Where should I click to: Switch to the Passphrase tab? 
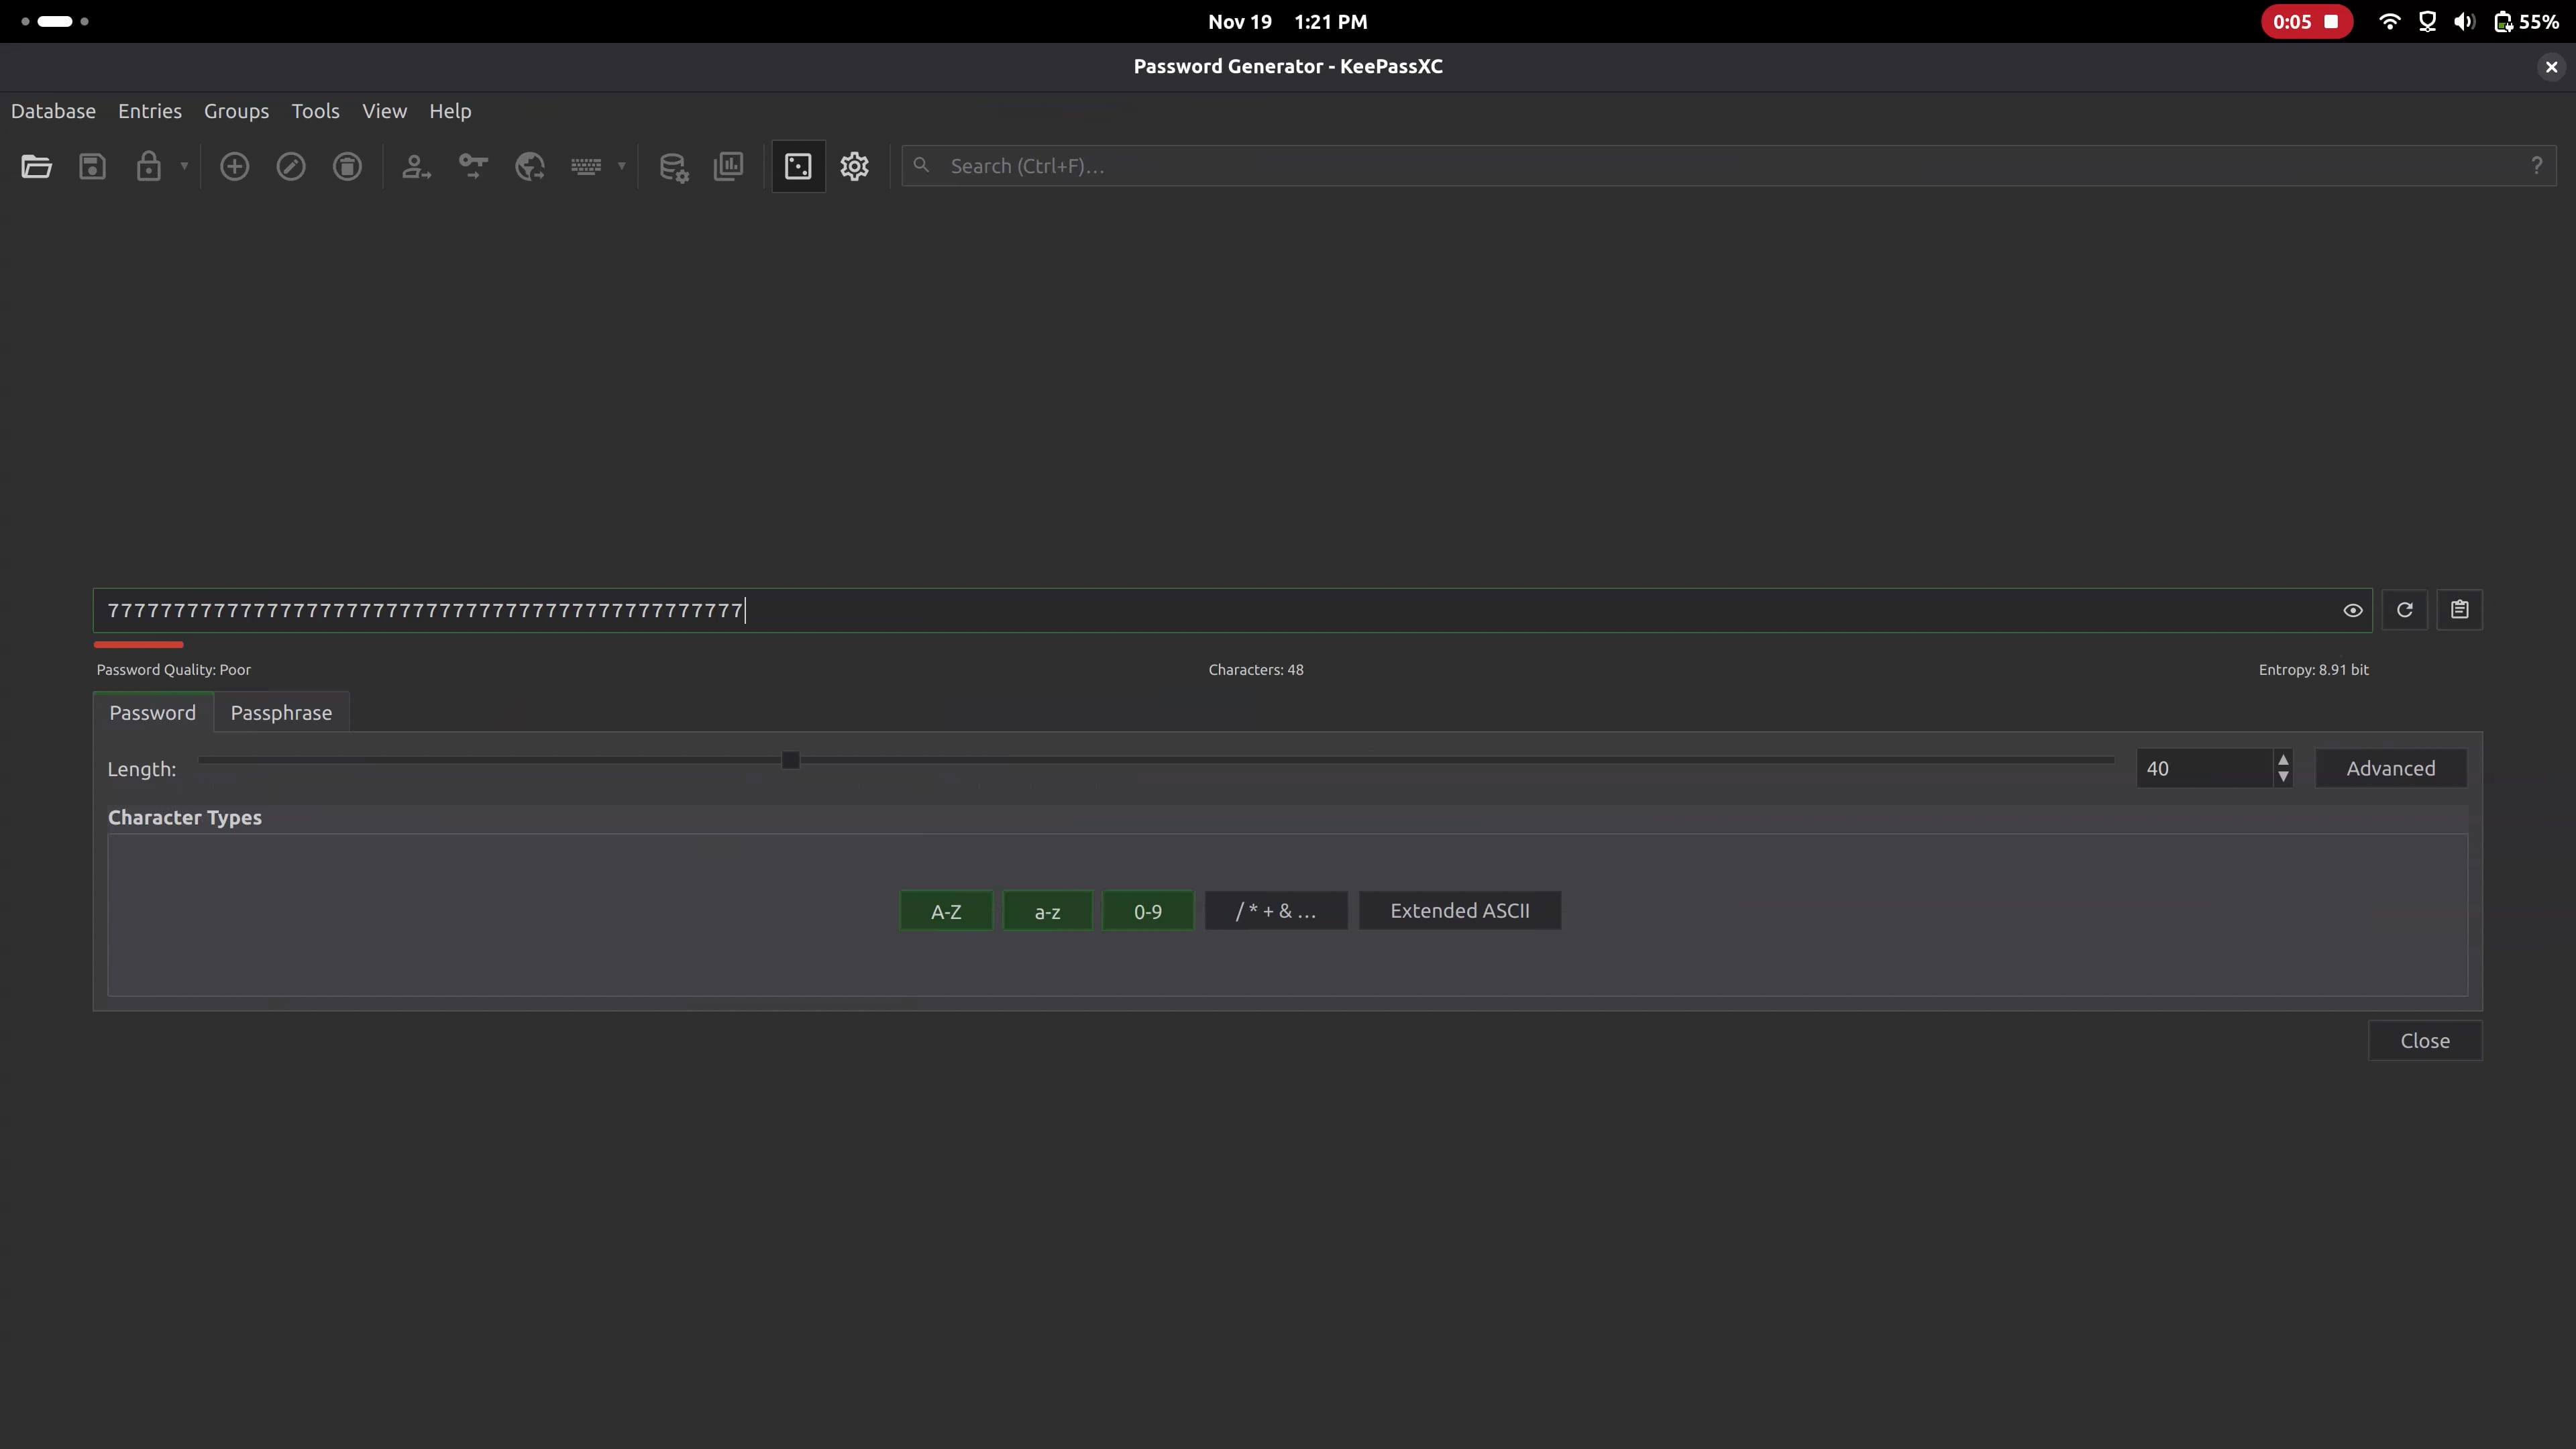pos(281,712)
